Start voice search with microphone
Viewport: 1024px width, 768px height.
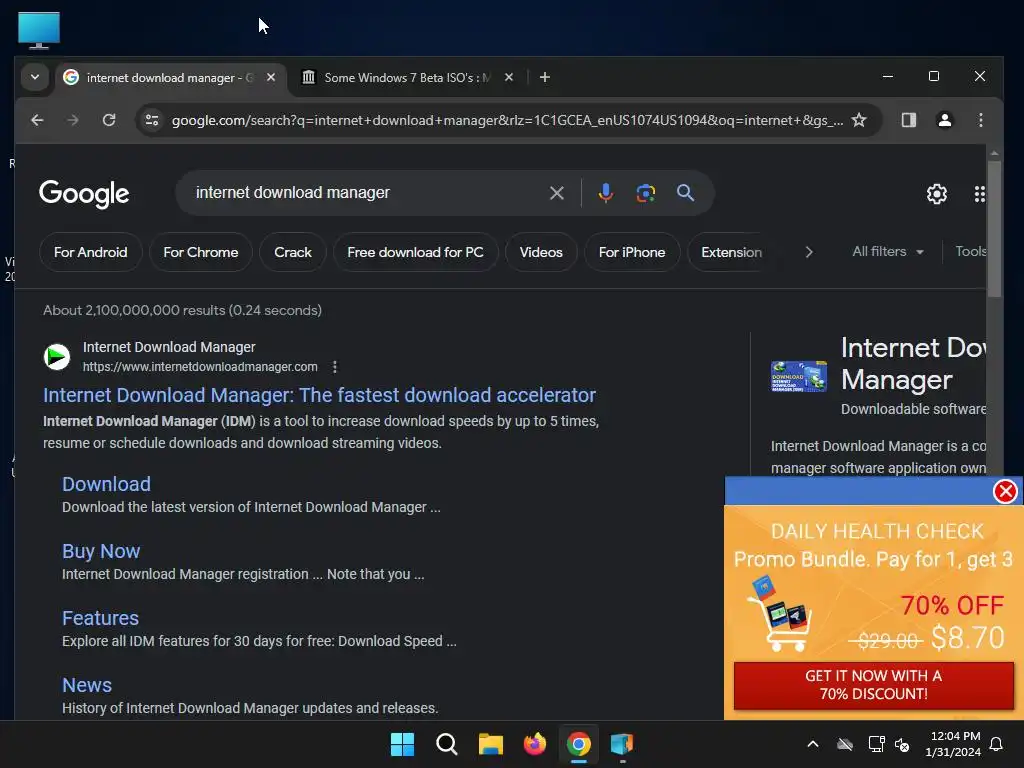(605, 193)
